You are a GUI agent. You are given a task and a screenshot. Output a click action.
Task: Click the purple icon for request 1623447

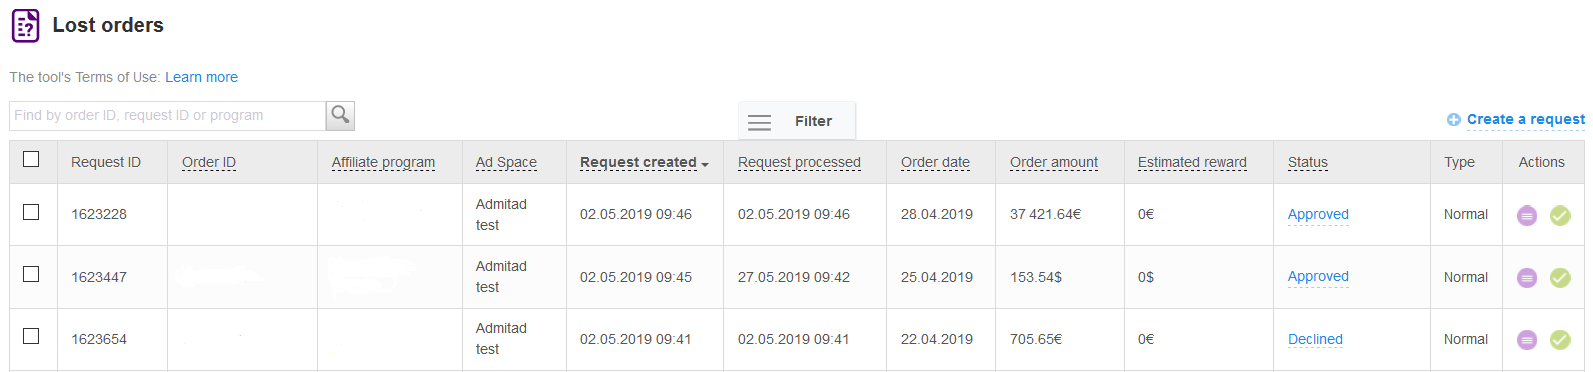coord(1527,277)
